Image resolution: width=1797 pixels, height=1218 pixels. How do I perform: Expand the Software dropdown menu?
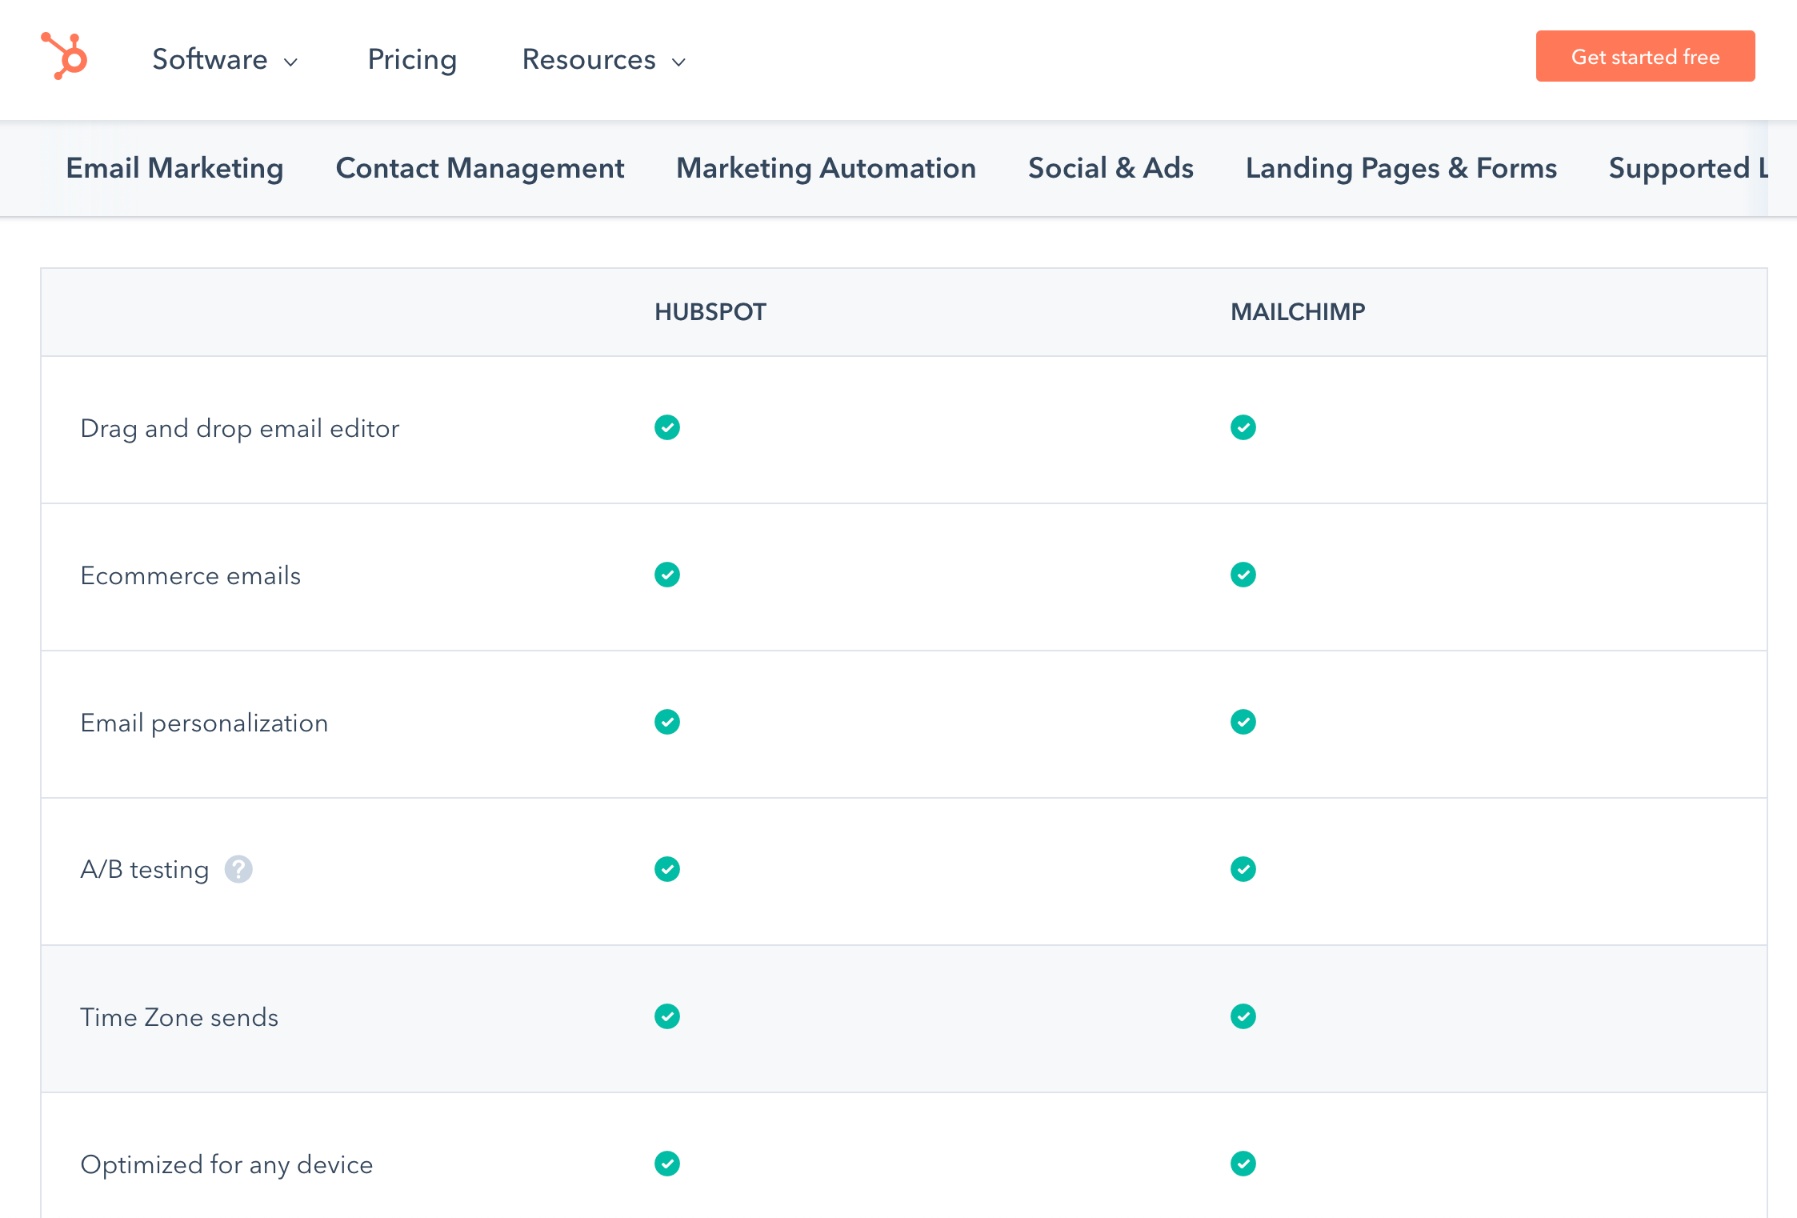[x=224, y=60]
